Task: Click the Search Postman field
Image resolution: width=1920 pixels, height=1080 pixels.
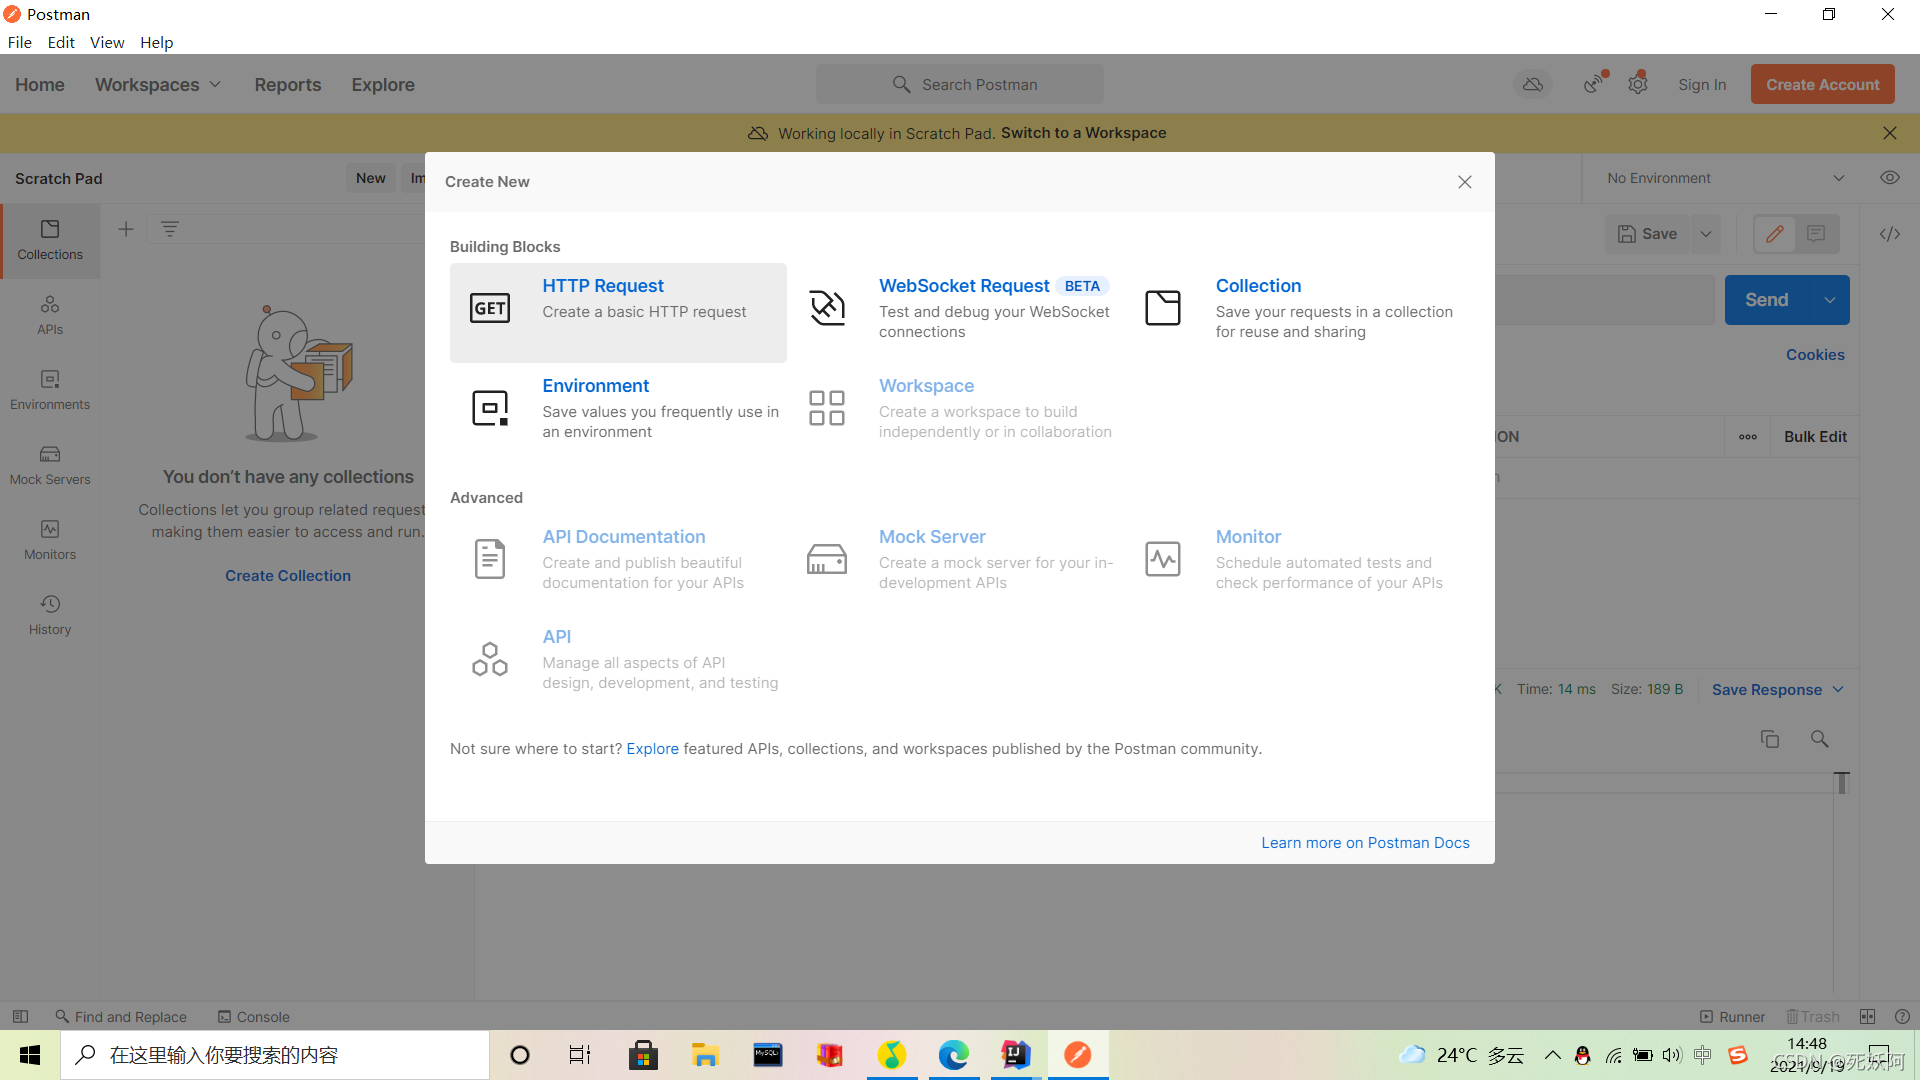Action: click(960, 85)
